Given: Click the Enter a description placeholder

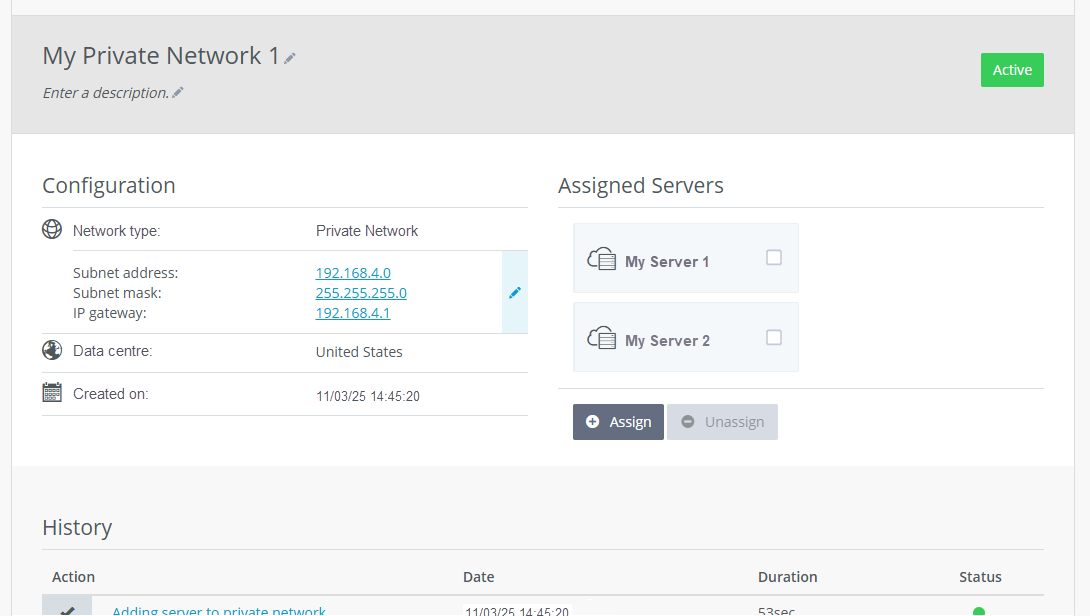Looking at the screenshot, I should pyautogui.click(x=106, y=93).
